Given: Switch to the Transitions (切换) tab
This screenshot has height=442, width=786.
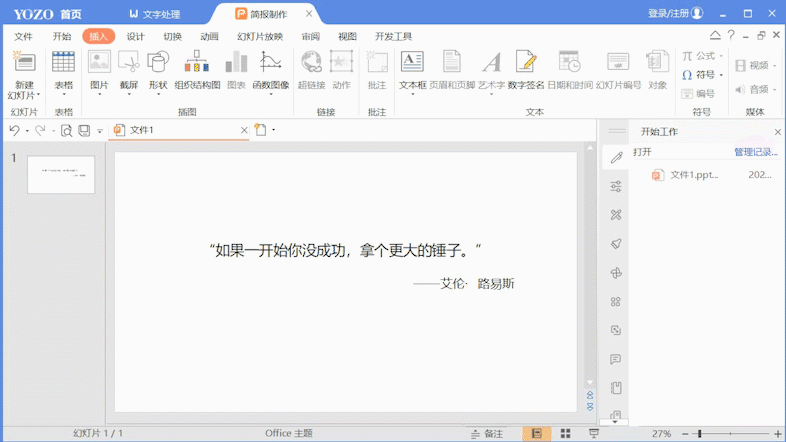Looking at the screenshot, I should click(172, 37).
